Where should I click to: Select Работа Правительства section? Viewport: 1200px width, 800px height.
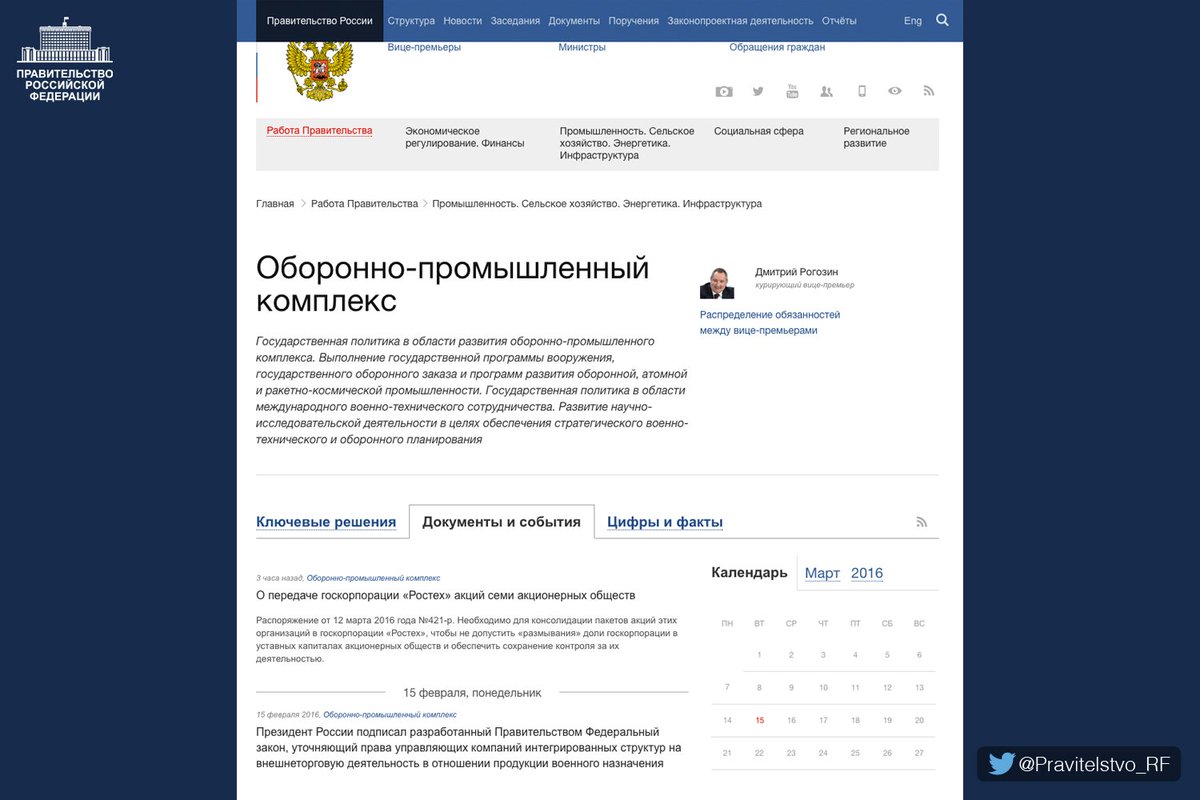[319, 130]
